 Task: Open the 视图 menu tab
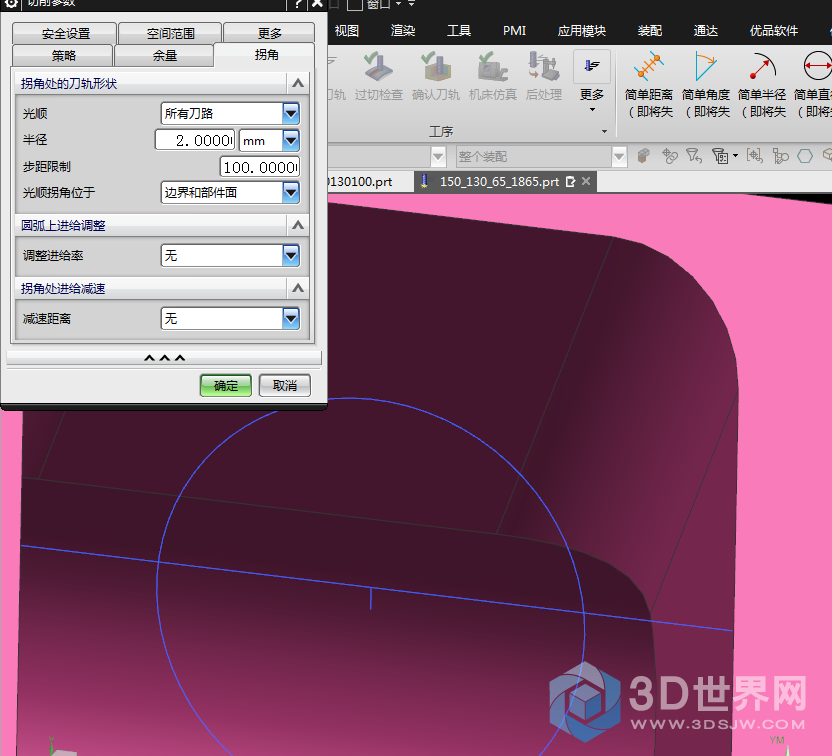tap(346, 31)
